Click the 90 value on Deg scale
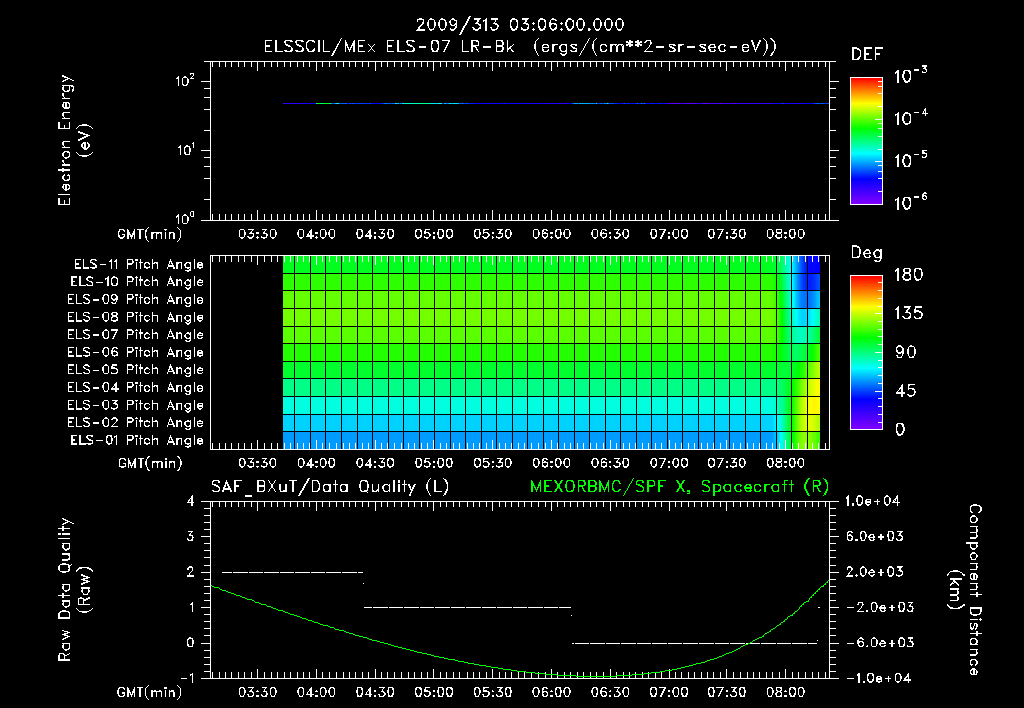This screenshot has height=708, width=1024. tap(905, 353)
